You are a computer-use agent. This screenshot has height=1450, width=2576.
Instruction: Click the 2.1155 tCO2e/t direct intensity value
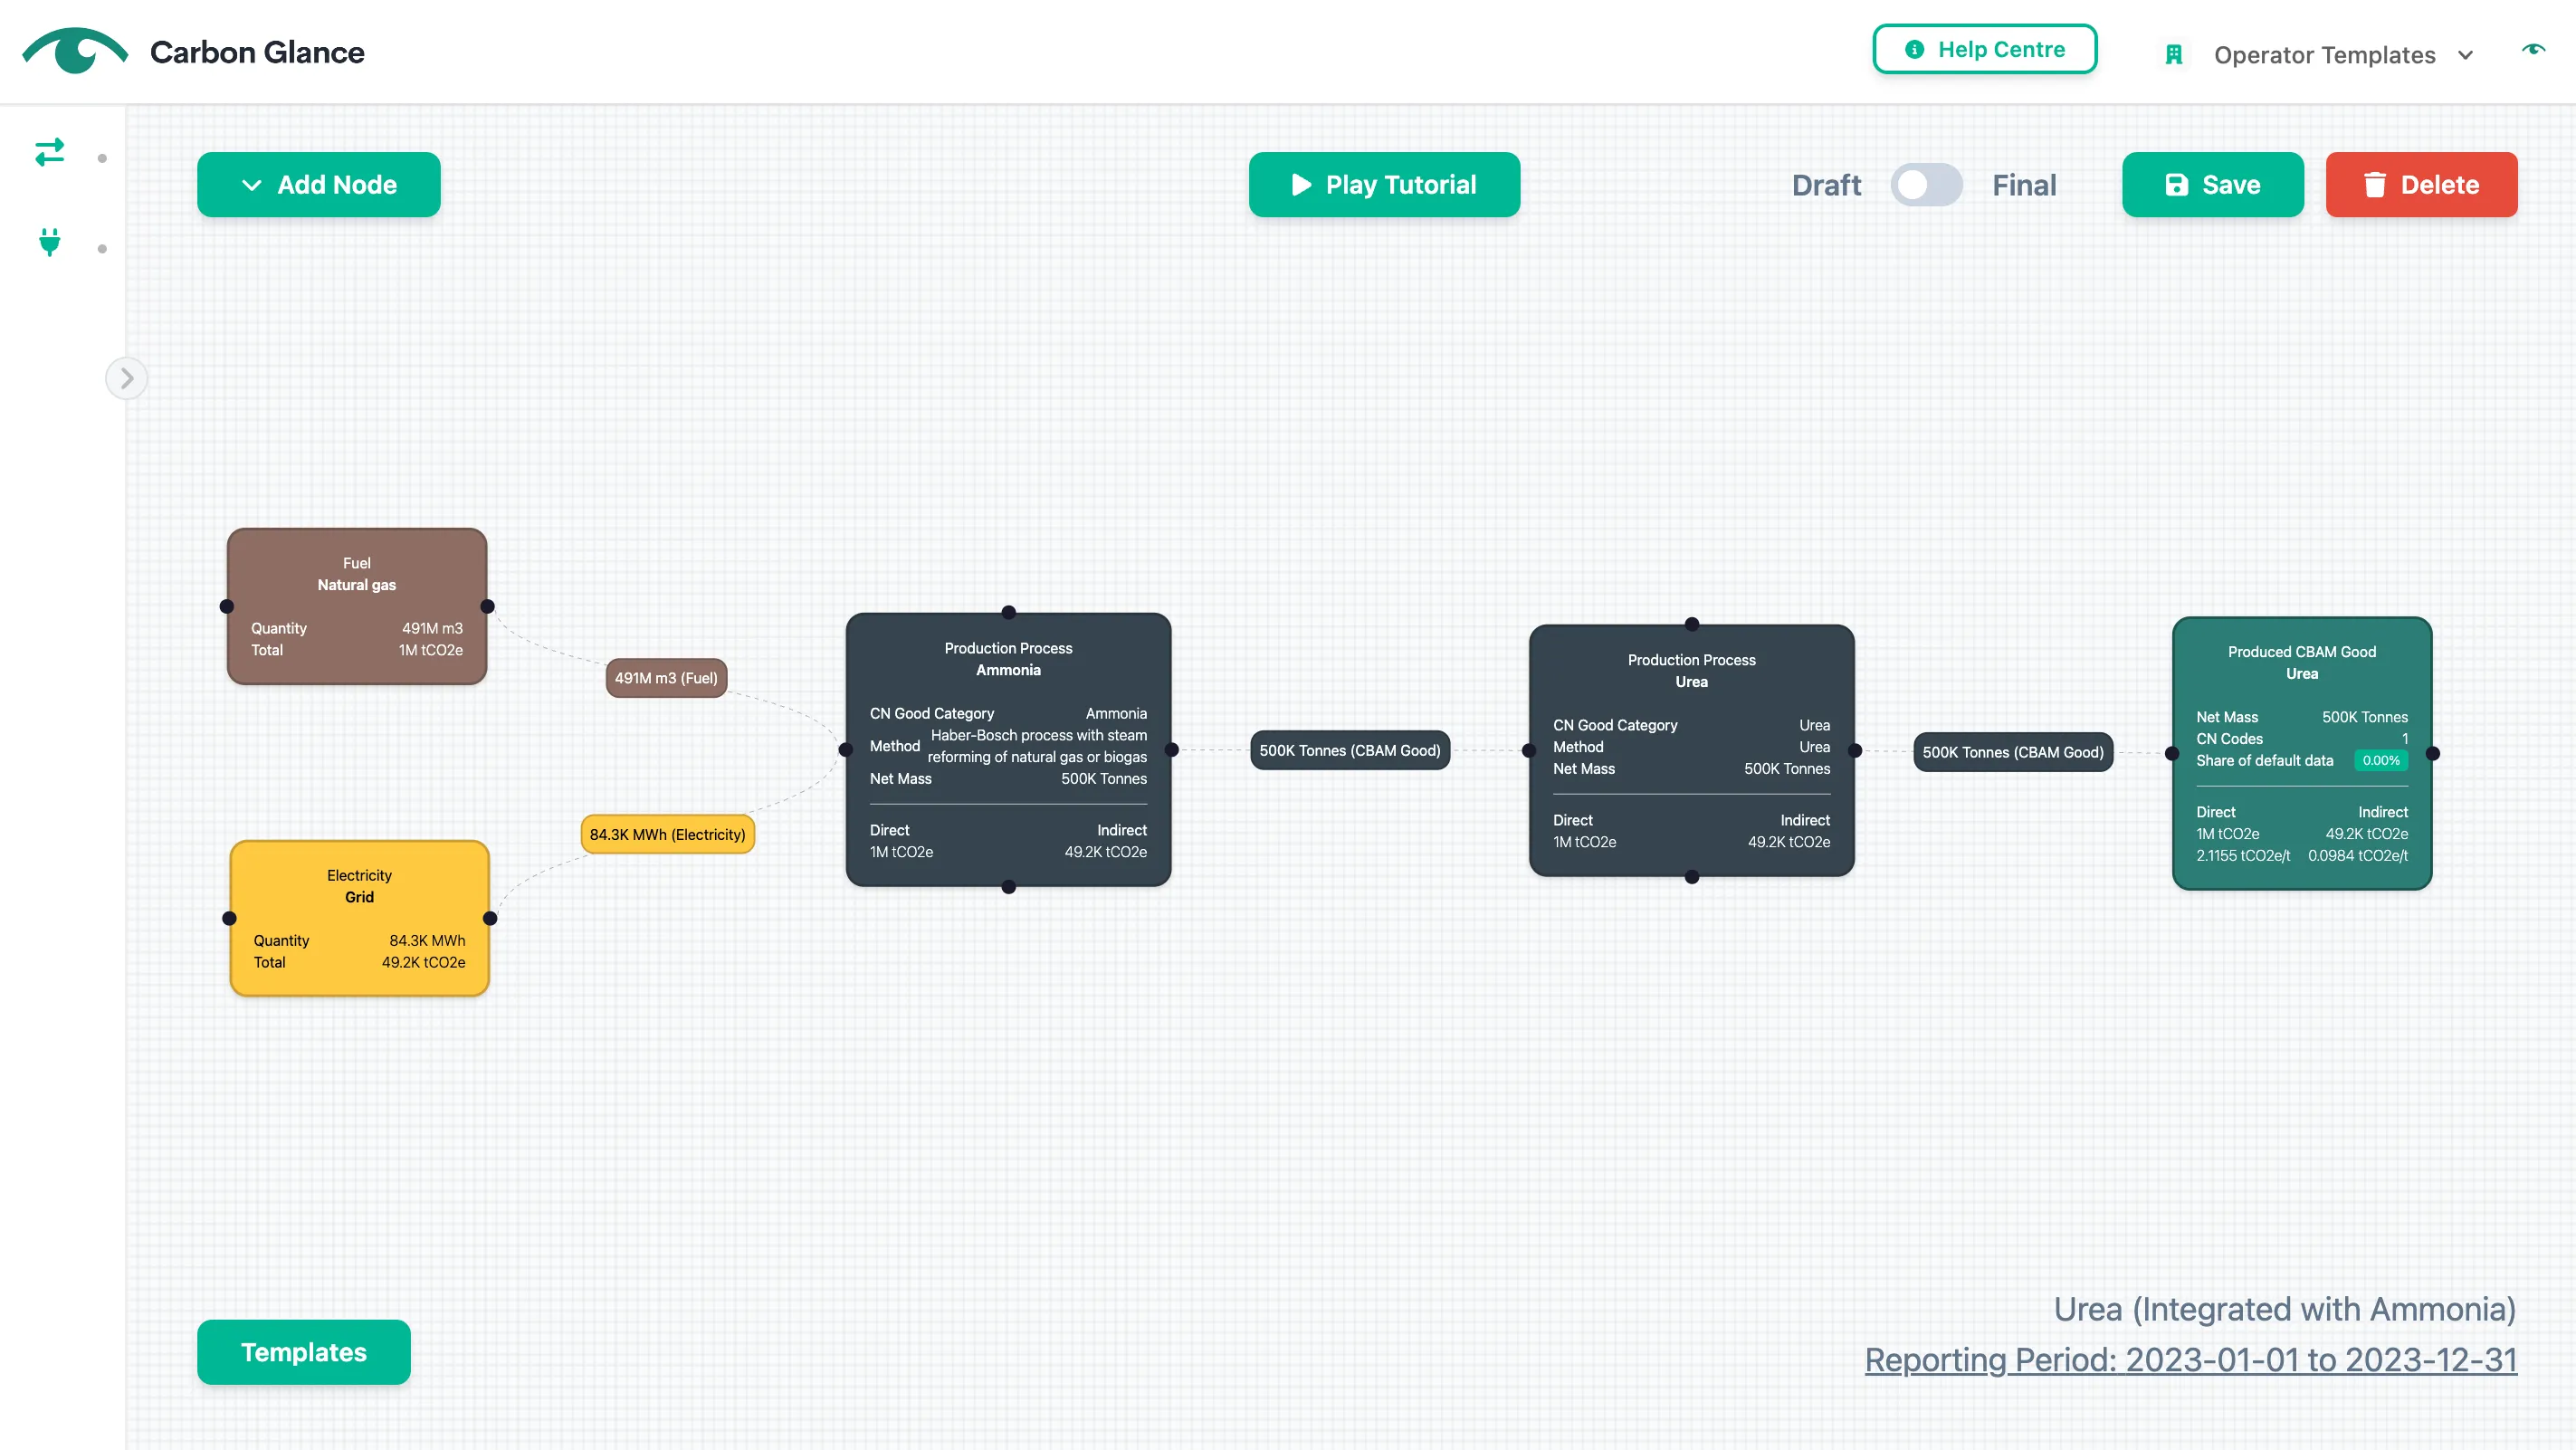pos(2242,855)
